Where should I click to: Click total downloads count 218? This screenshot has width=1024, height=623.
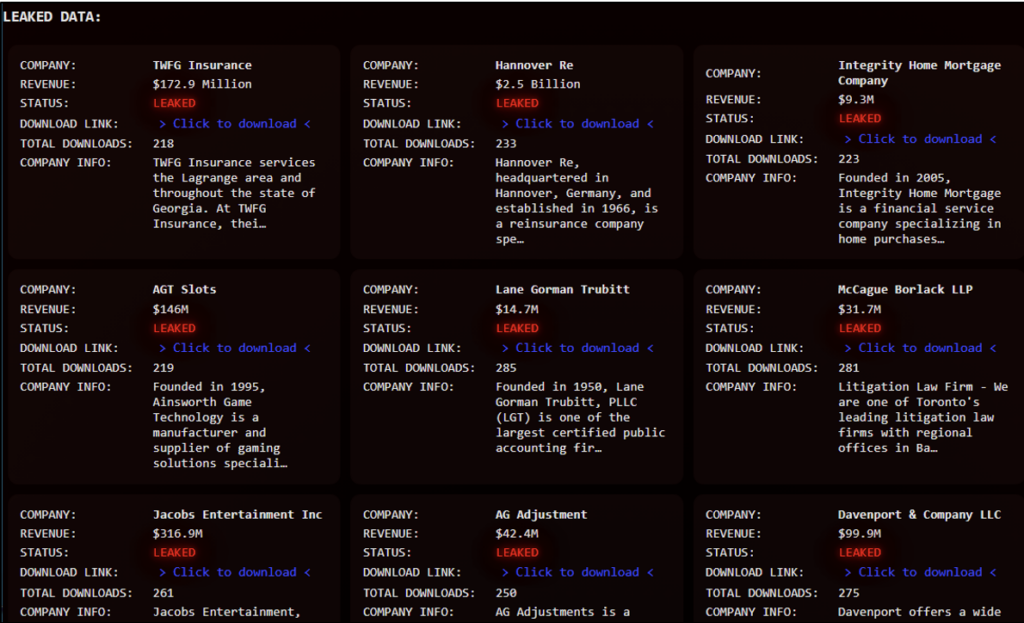point(163,144)
